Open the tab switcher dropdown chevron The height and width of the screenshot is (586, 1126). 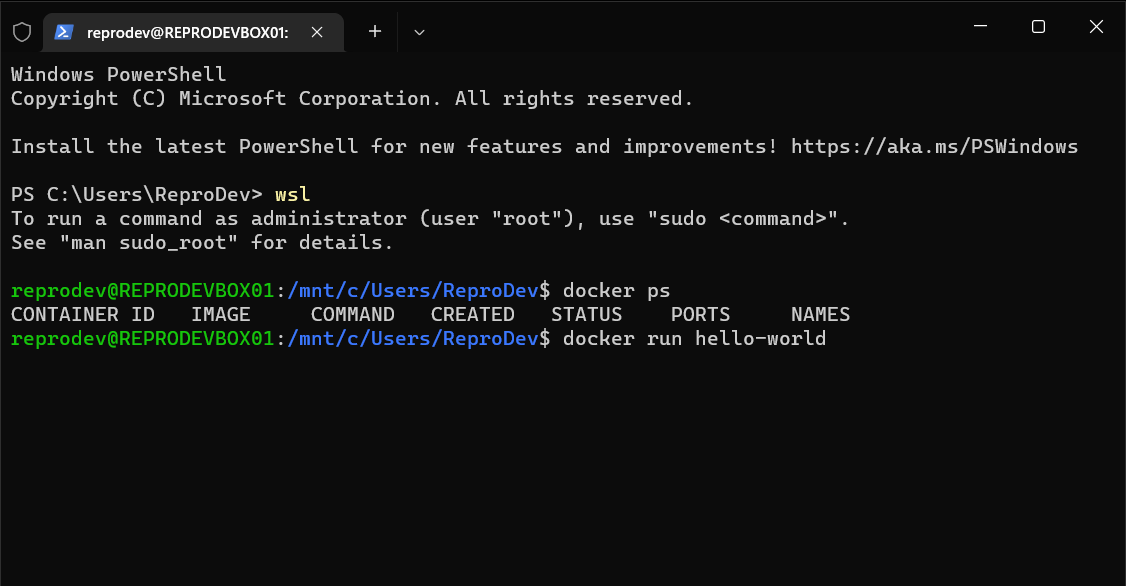coord(419,31)
